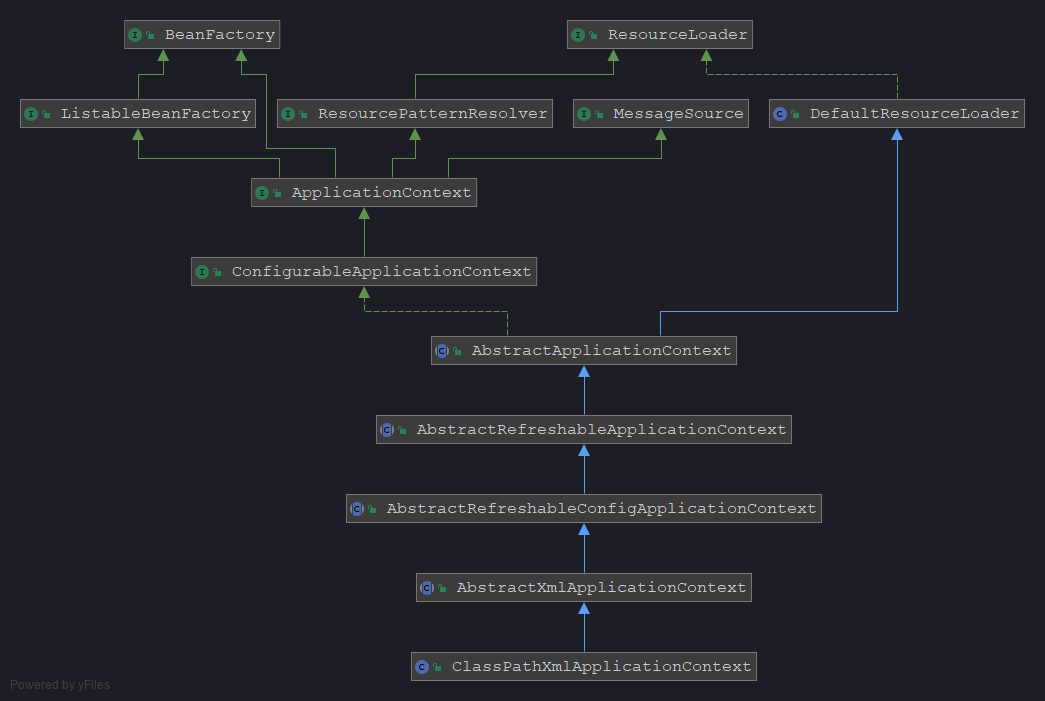Screen dimensions: 1045x701
Task: Select the AbstractRefreshableConfigApplicationContext node
Action: tap(583, 508)
